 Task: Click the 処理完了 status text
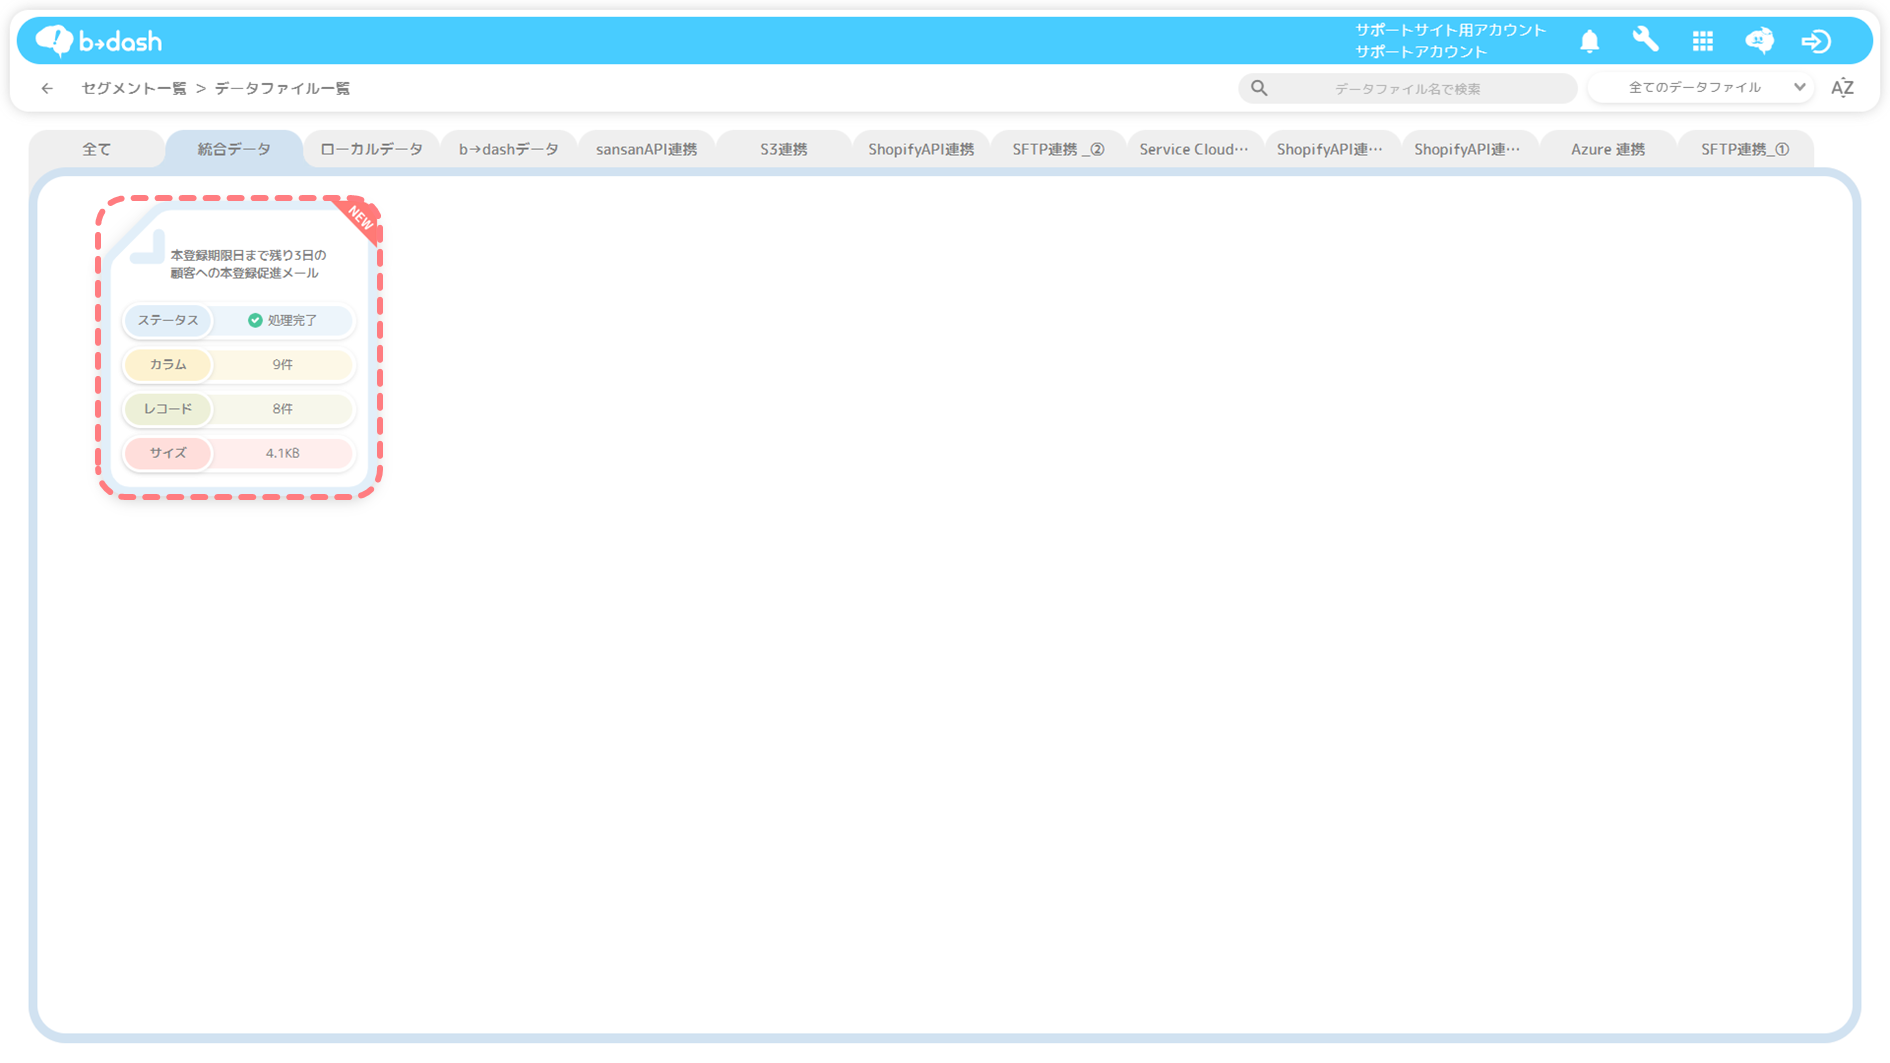point(292,320)
